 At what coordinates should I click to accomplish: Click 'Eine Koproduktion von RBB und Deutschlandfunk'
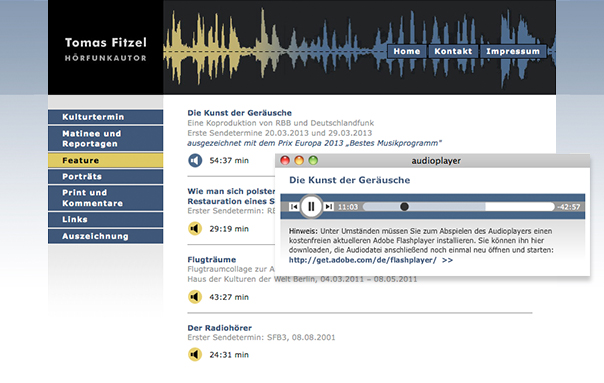[x=280, y=123]
